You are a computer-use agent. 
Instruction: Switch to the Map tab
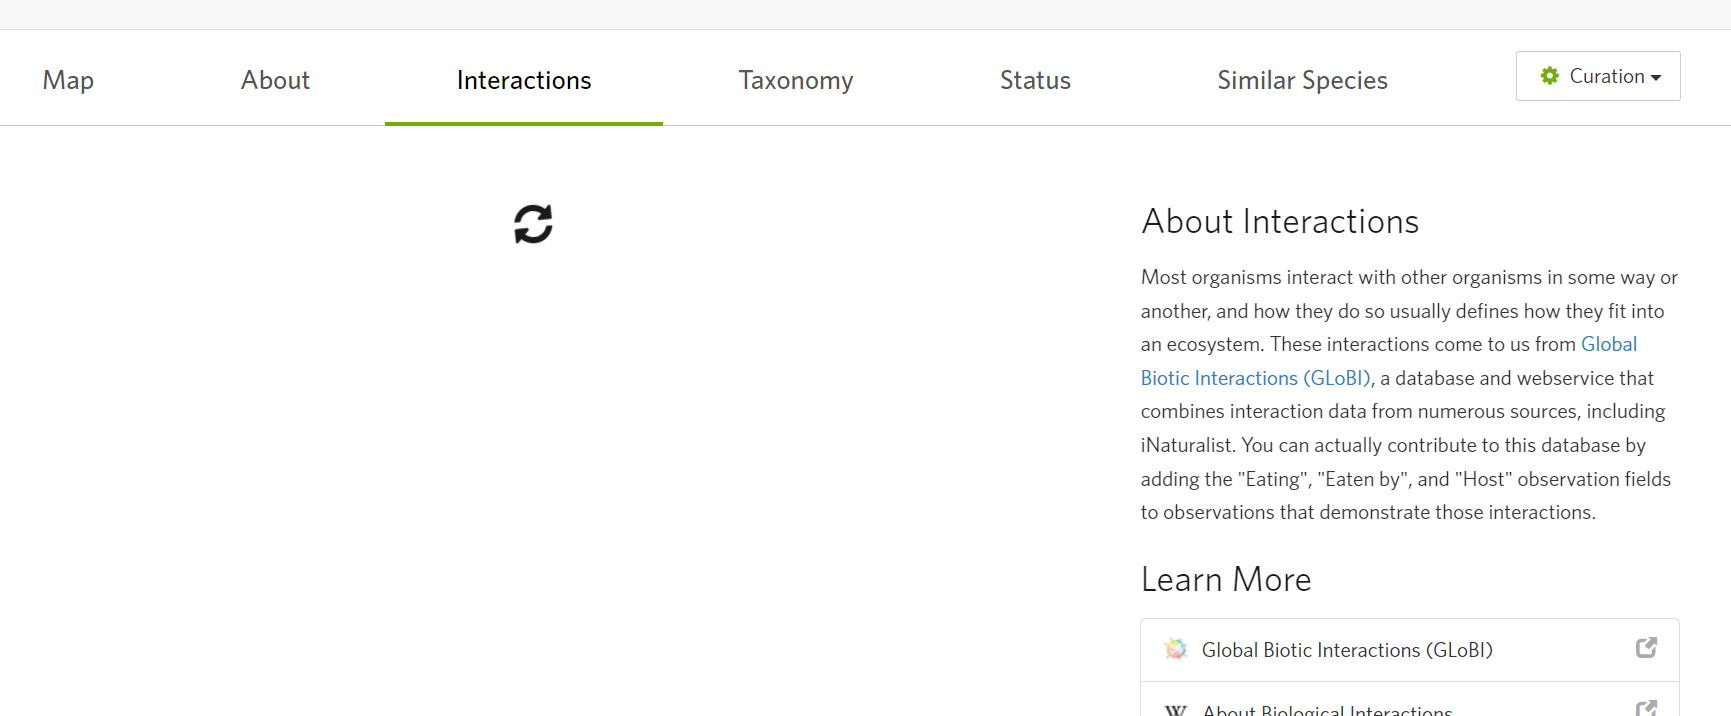[68, 80]
